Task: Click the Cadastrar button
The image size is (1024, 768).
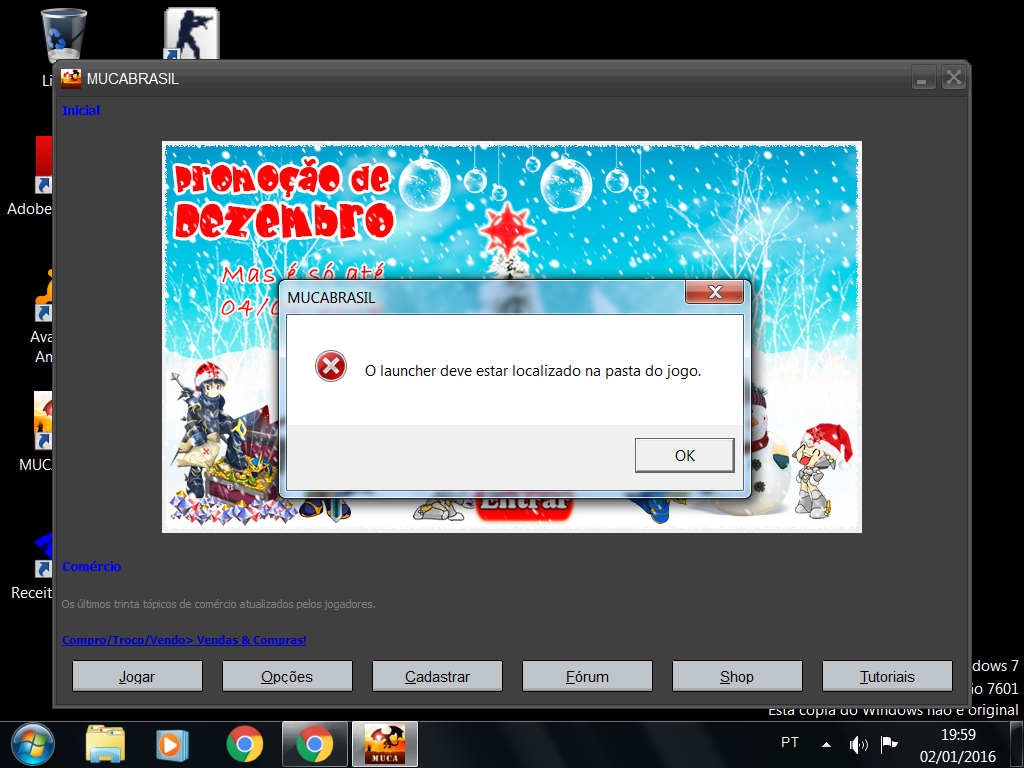Action: 437,676
